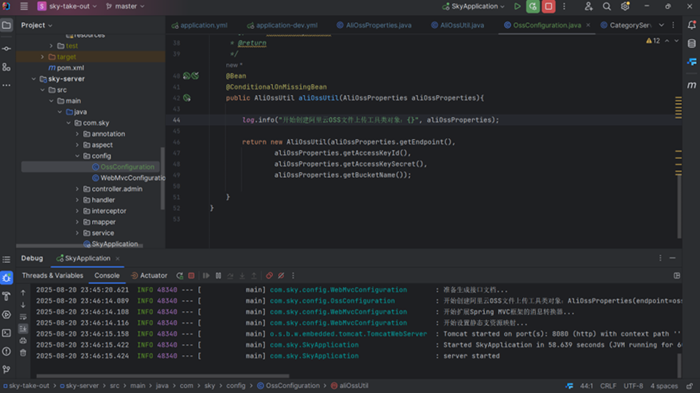Open the master branch dropdown

[125, 6]
